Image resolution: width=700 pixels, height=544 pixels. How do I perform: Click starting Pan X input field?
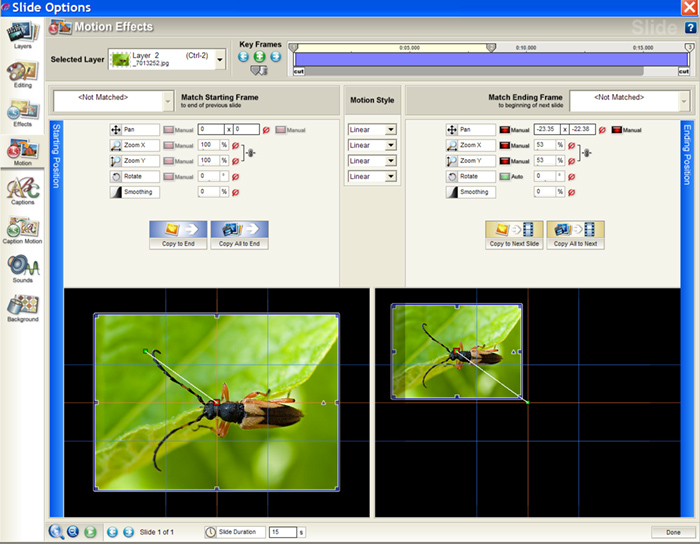pos(211,129)
